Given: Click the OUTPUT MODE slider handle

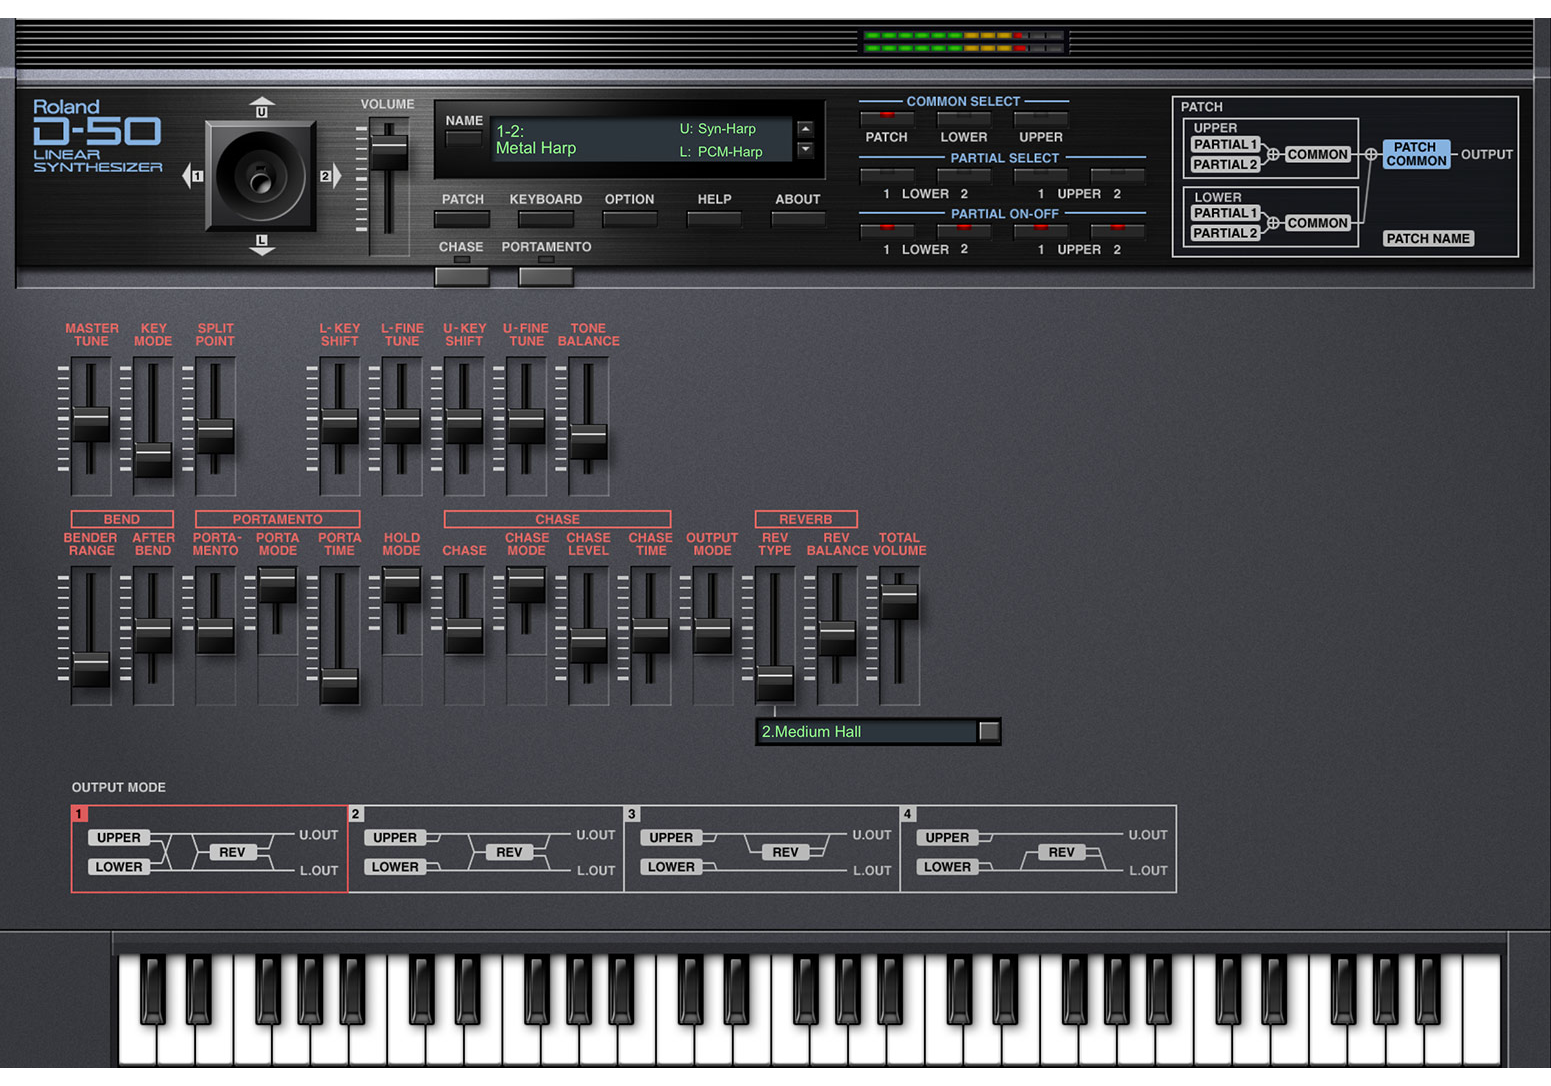Looking at the screenshot, I should (712, 636).
